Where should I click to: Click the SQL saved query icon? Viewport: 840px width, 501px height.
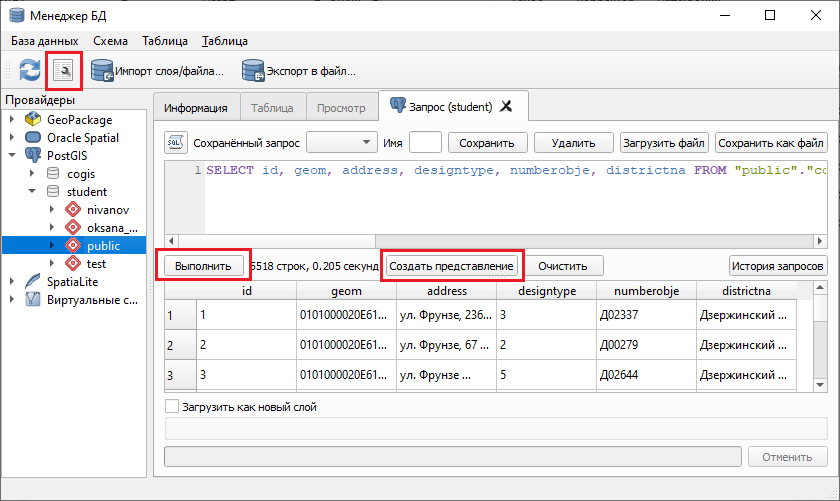(174, 142)
